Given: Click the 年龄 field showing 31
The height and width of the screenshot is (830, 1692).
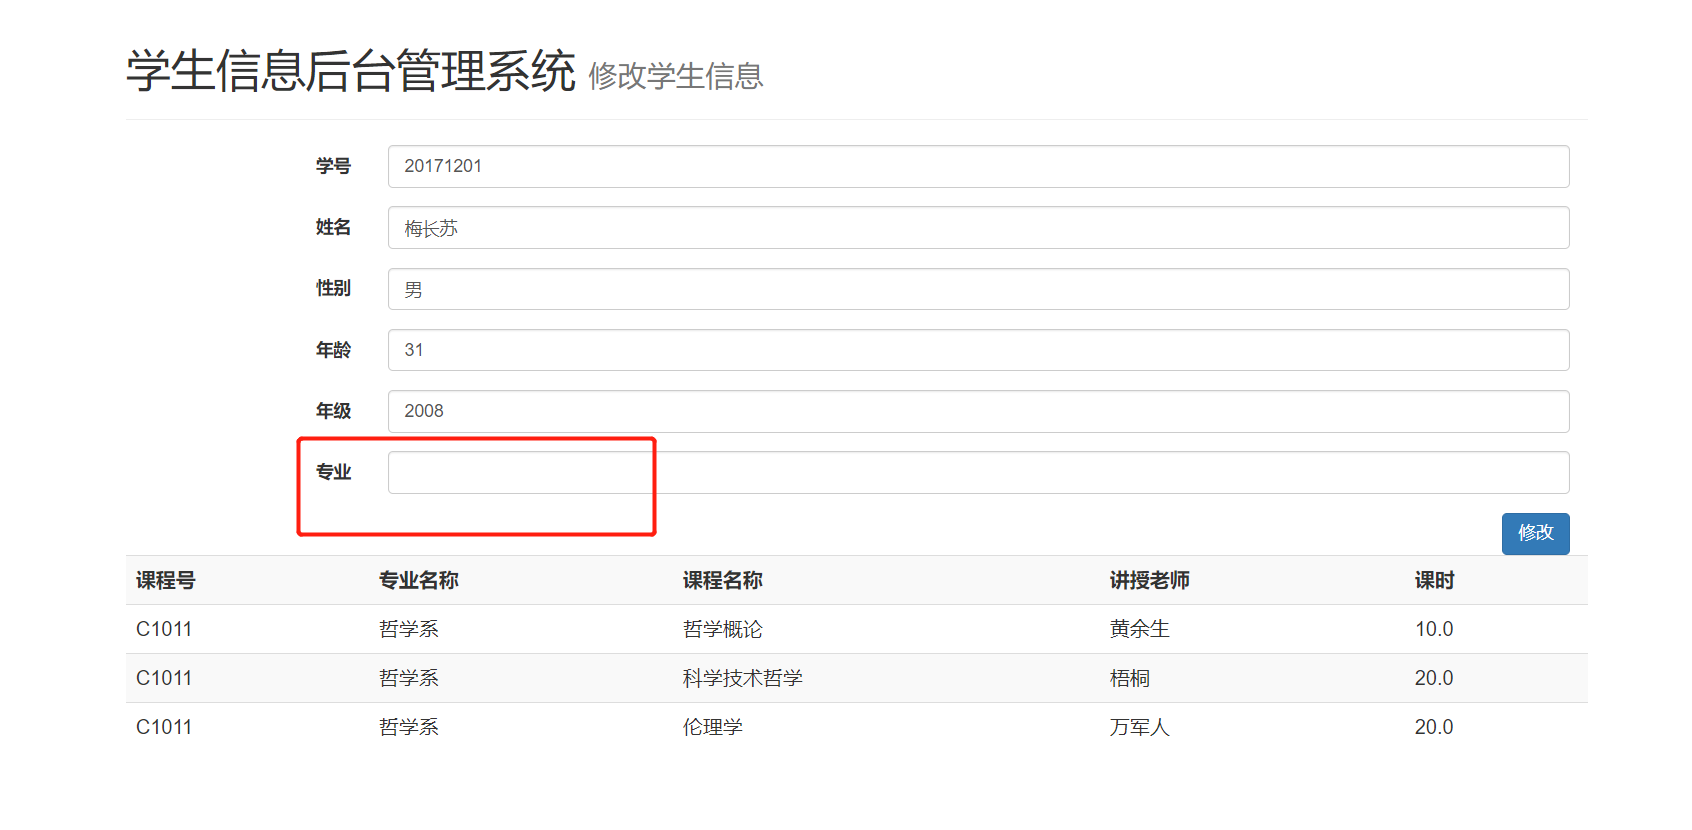Looking at the screenshot, I should click(978, 350).
